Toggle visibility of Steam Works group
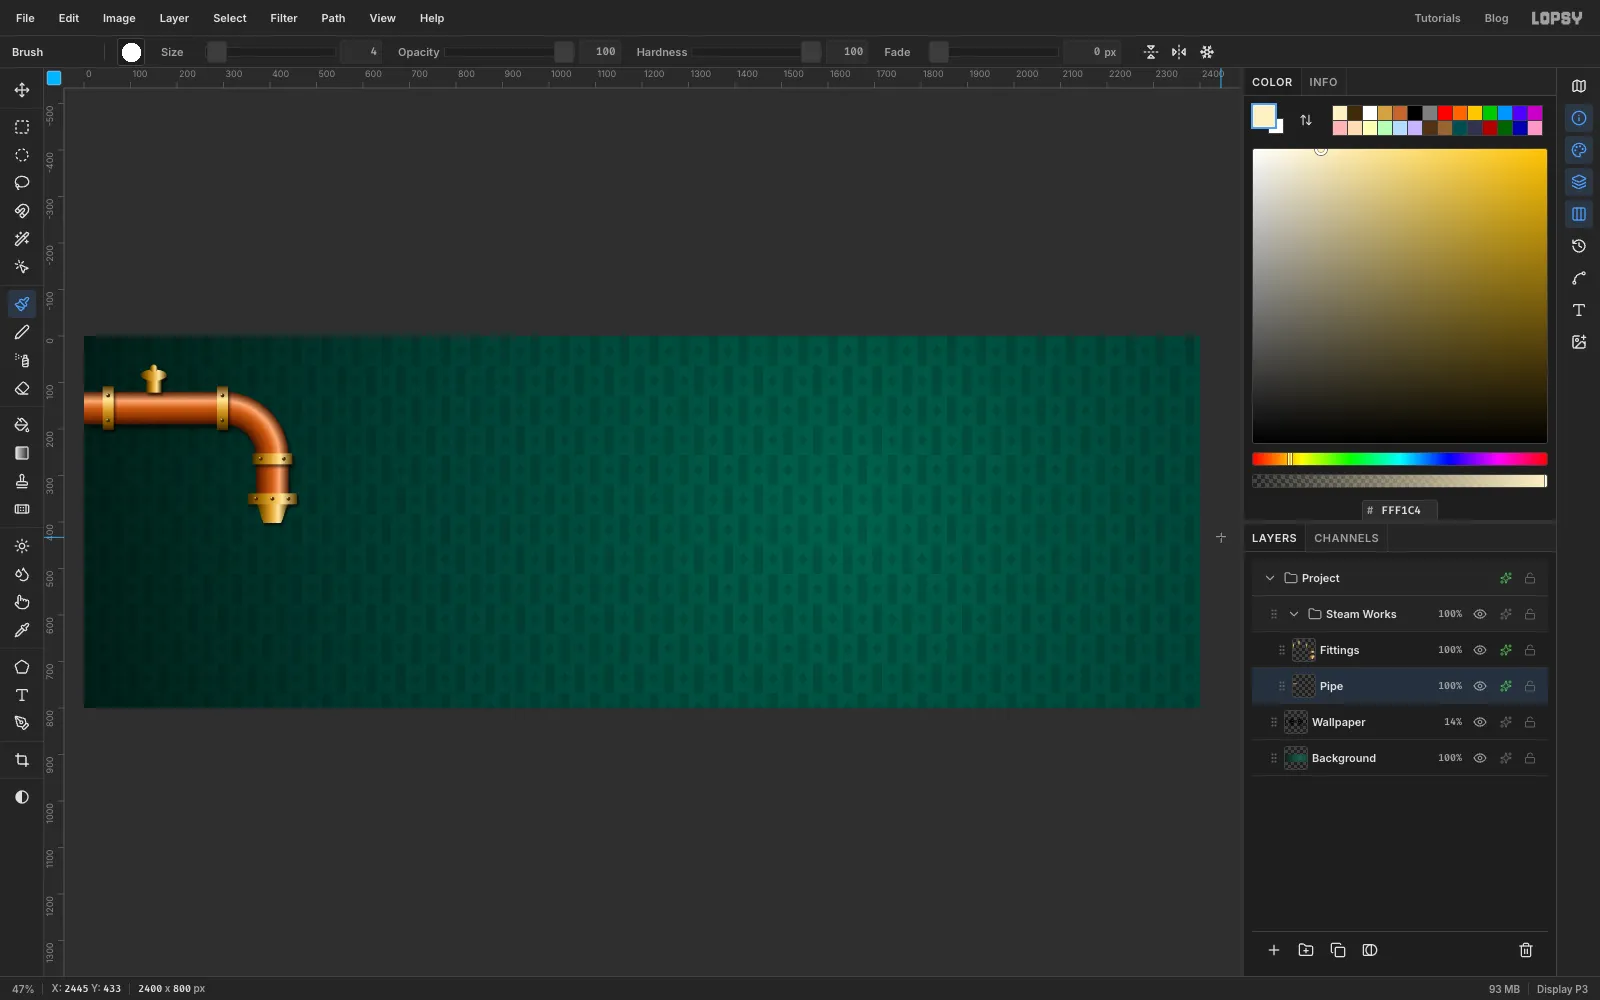 [1480, 614]
